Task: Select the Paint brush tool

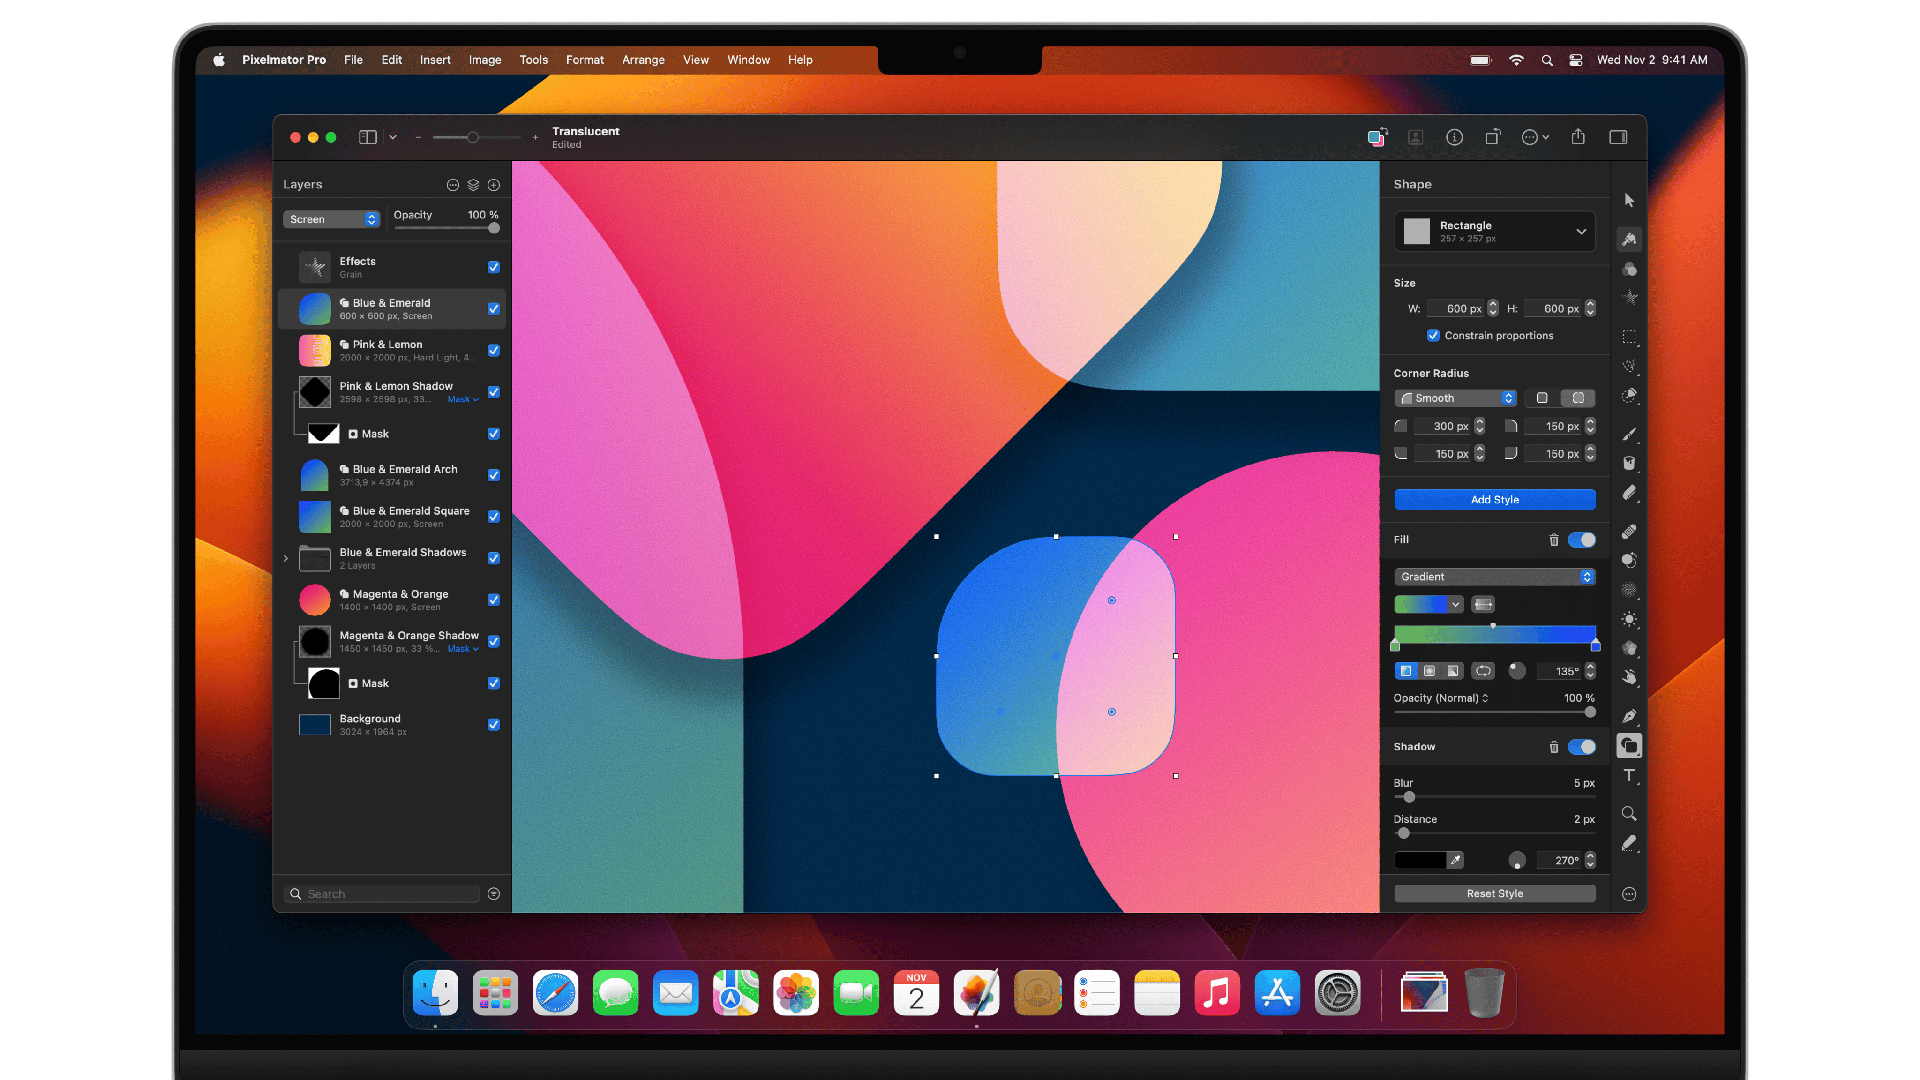Action: pyautogui.click(x=1629, y=434)
